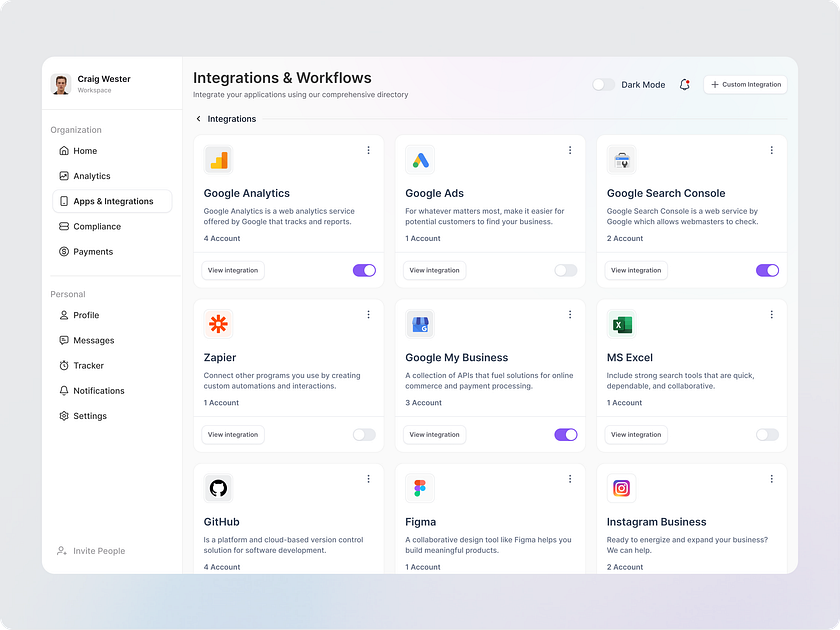This screenshot has height=630, width=840.
Task: Click the Google Analytics app icon
Action: coord(219,159)
